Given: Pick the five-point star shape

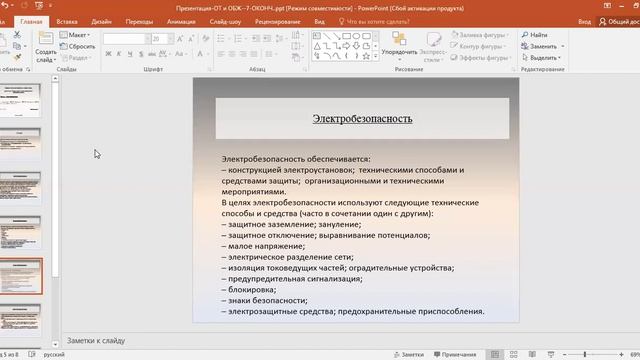Looking at the screenshot, I should click(x=366, y=56).
